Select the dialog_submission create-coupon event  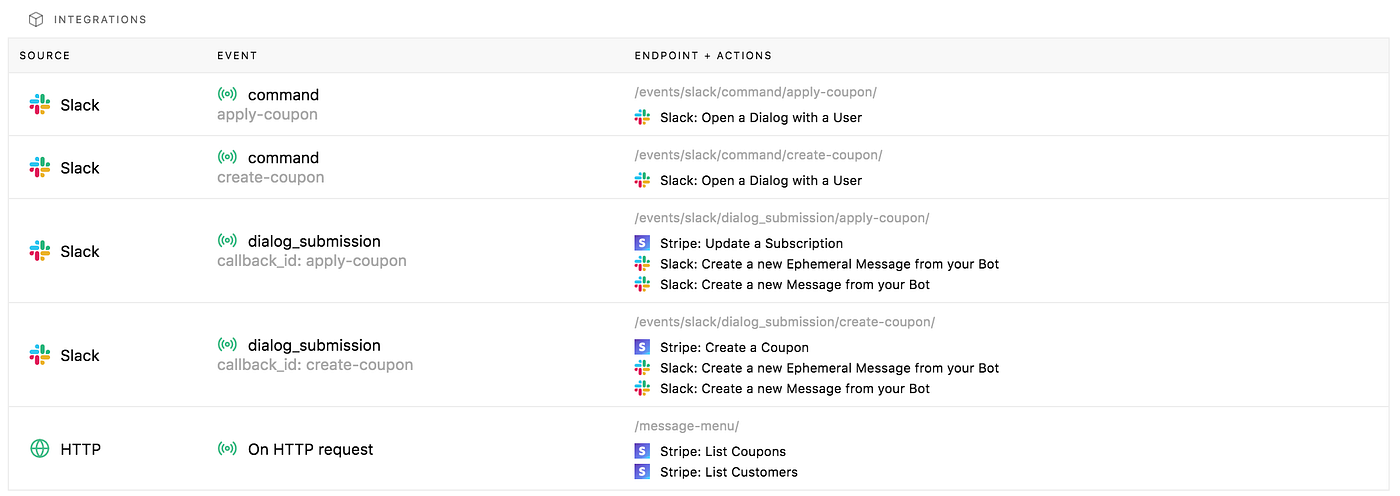pos(314,345)
